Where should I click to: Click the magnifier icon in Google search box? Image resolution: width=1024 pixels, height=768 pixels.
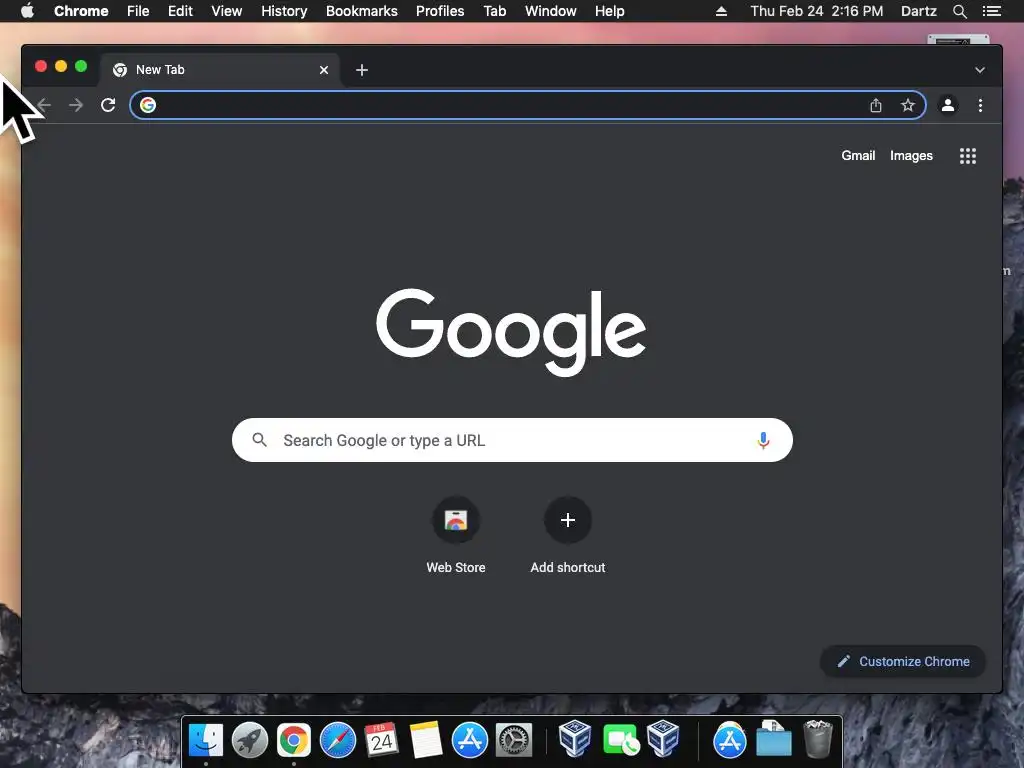[259, 440]
